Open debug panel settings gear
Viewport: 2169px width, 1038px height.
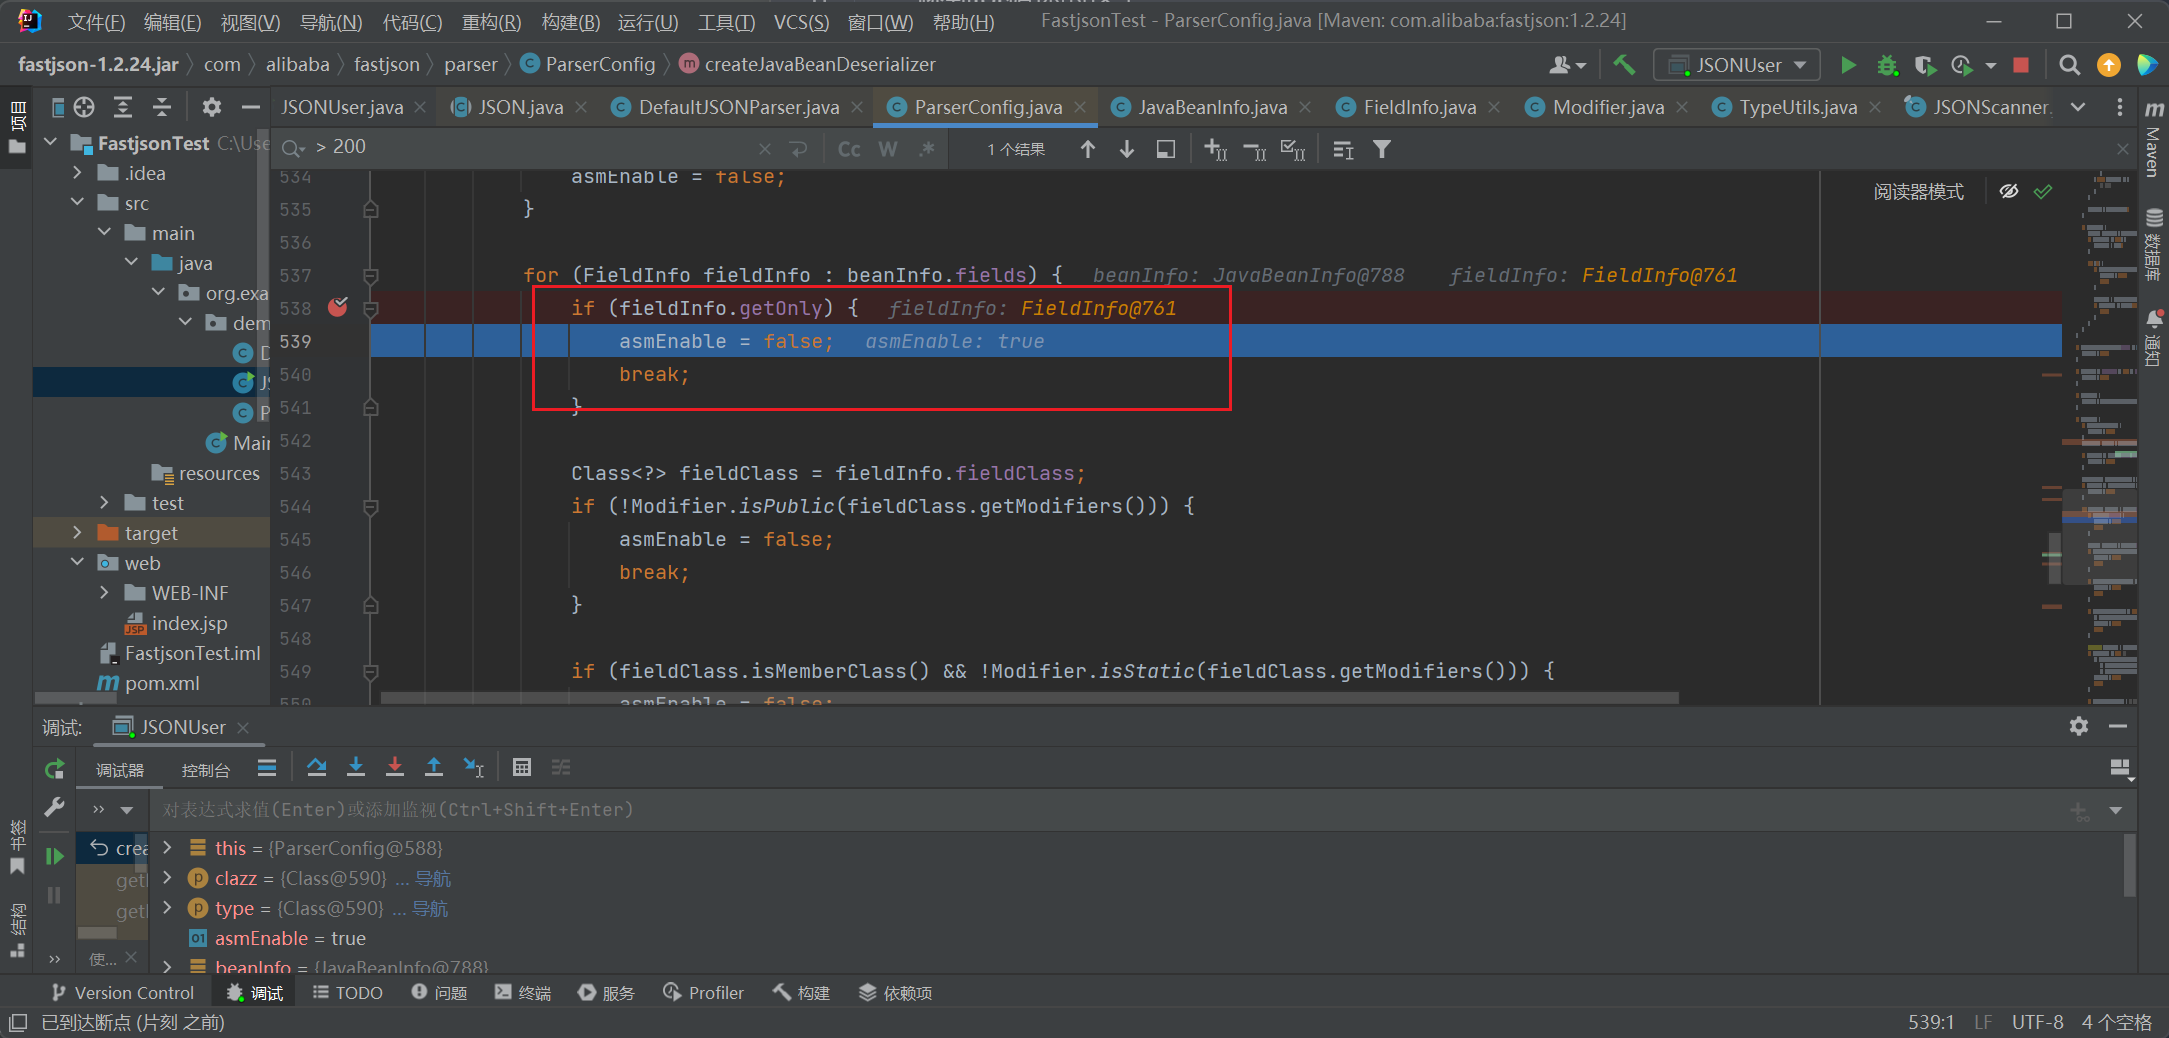2079,726
